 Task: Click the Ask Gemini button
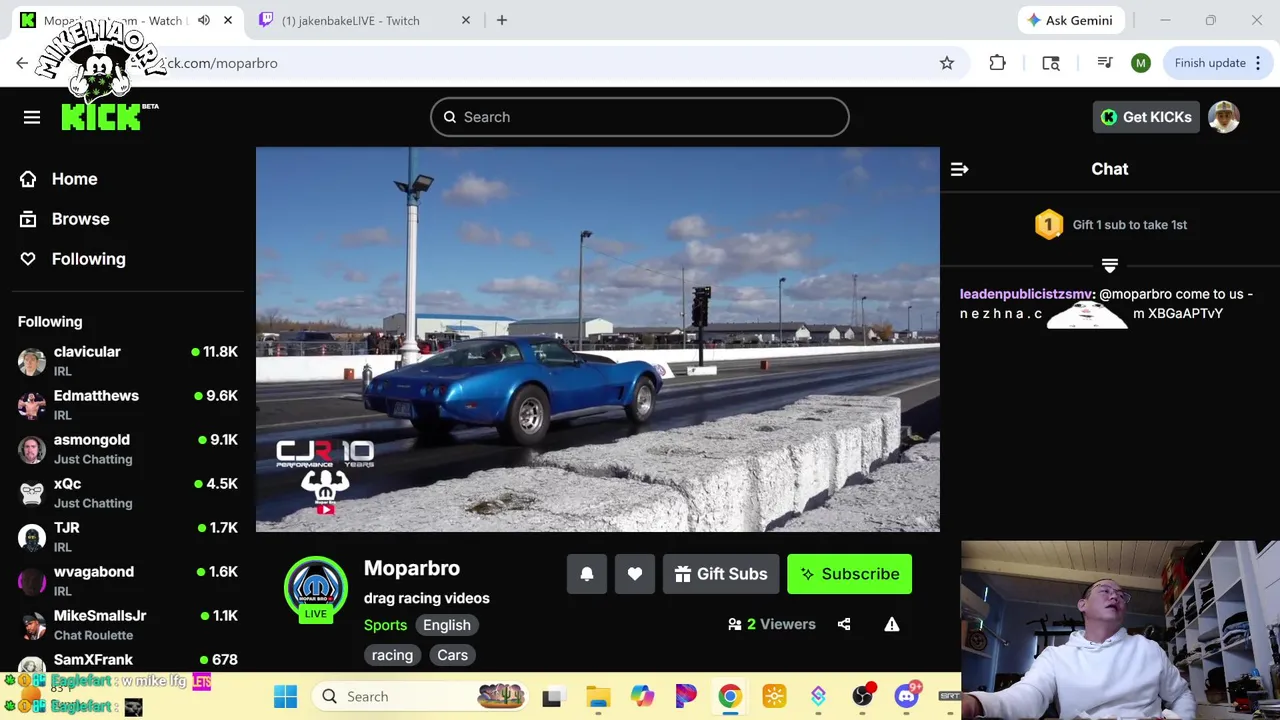pyautogui.click(x=1071, y=20)
